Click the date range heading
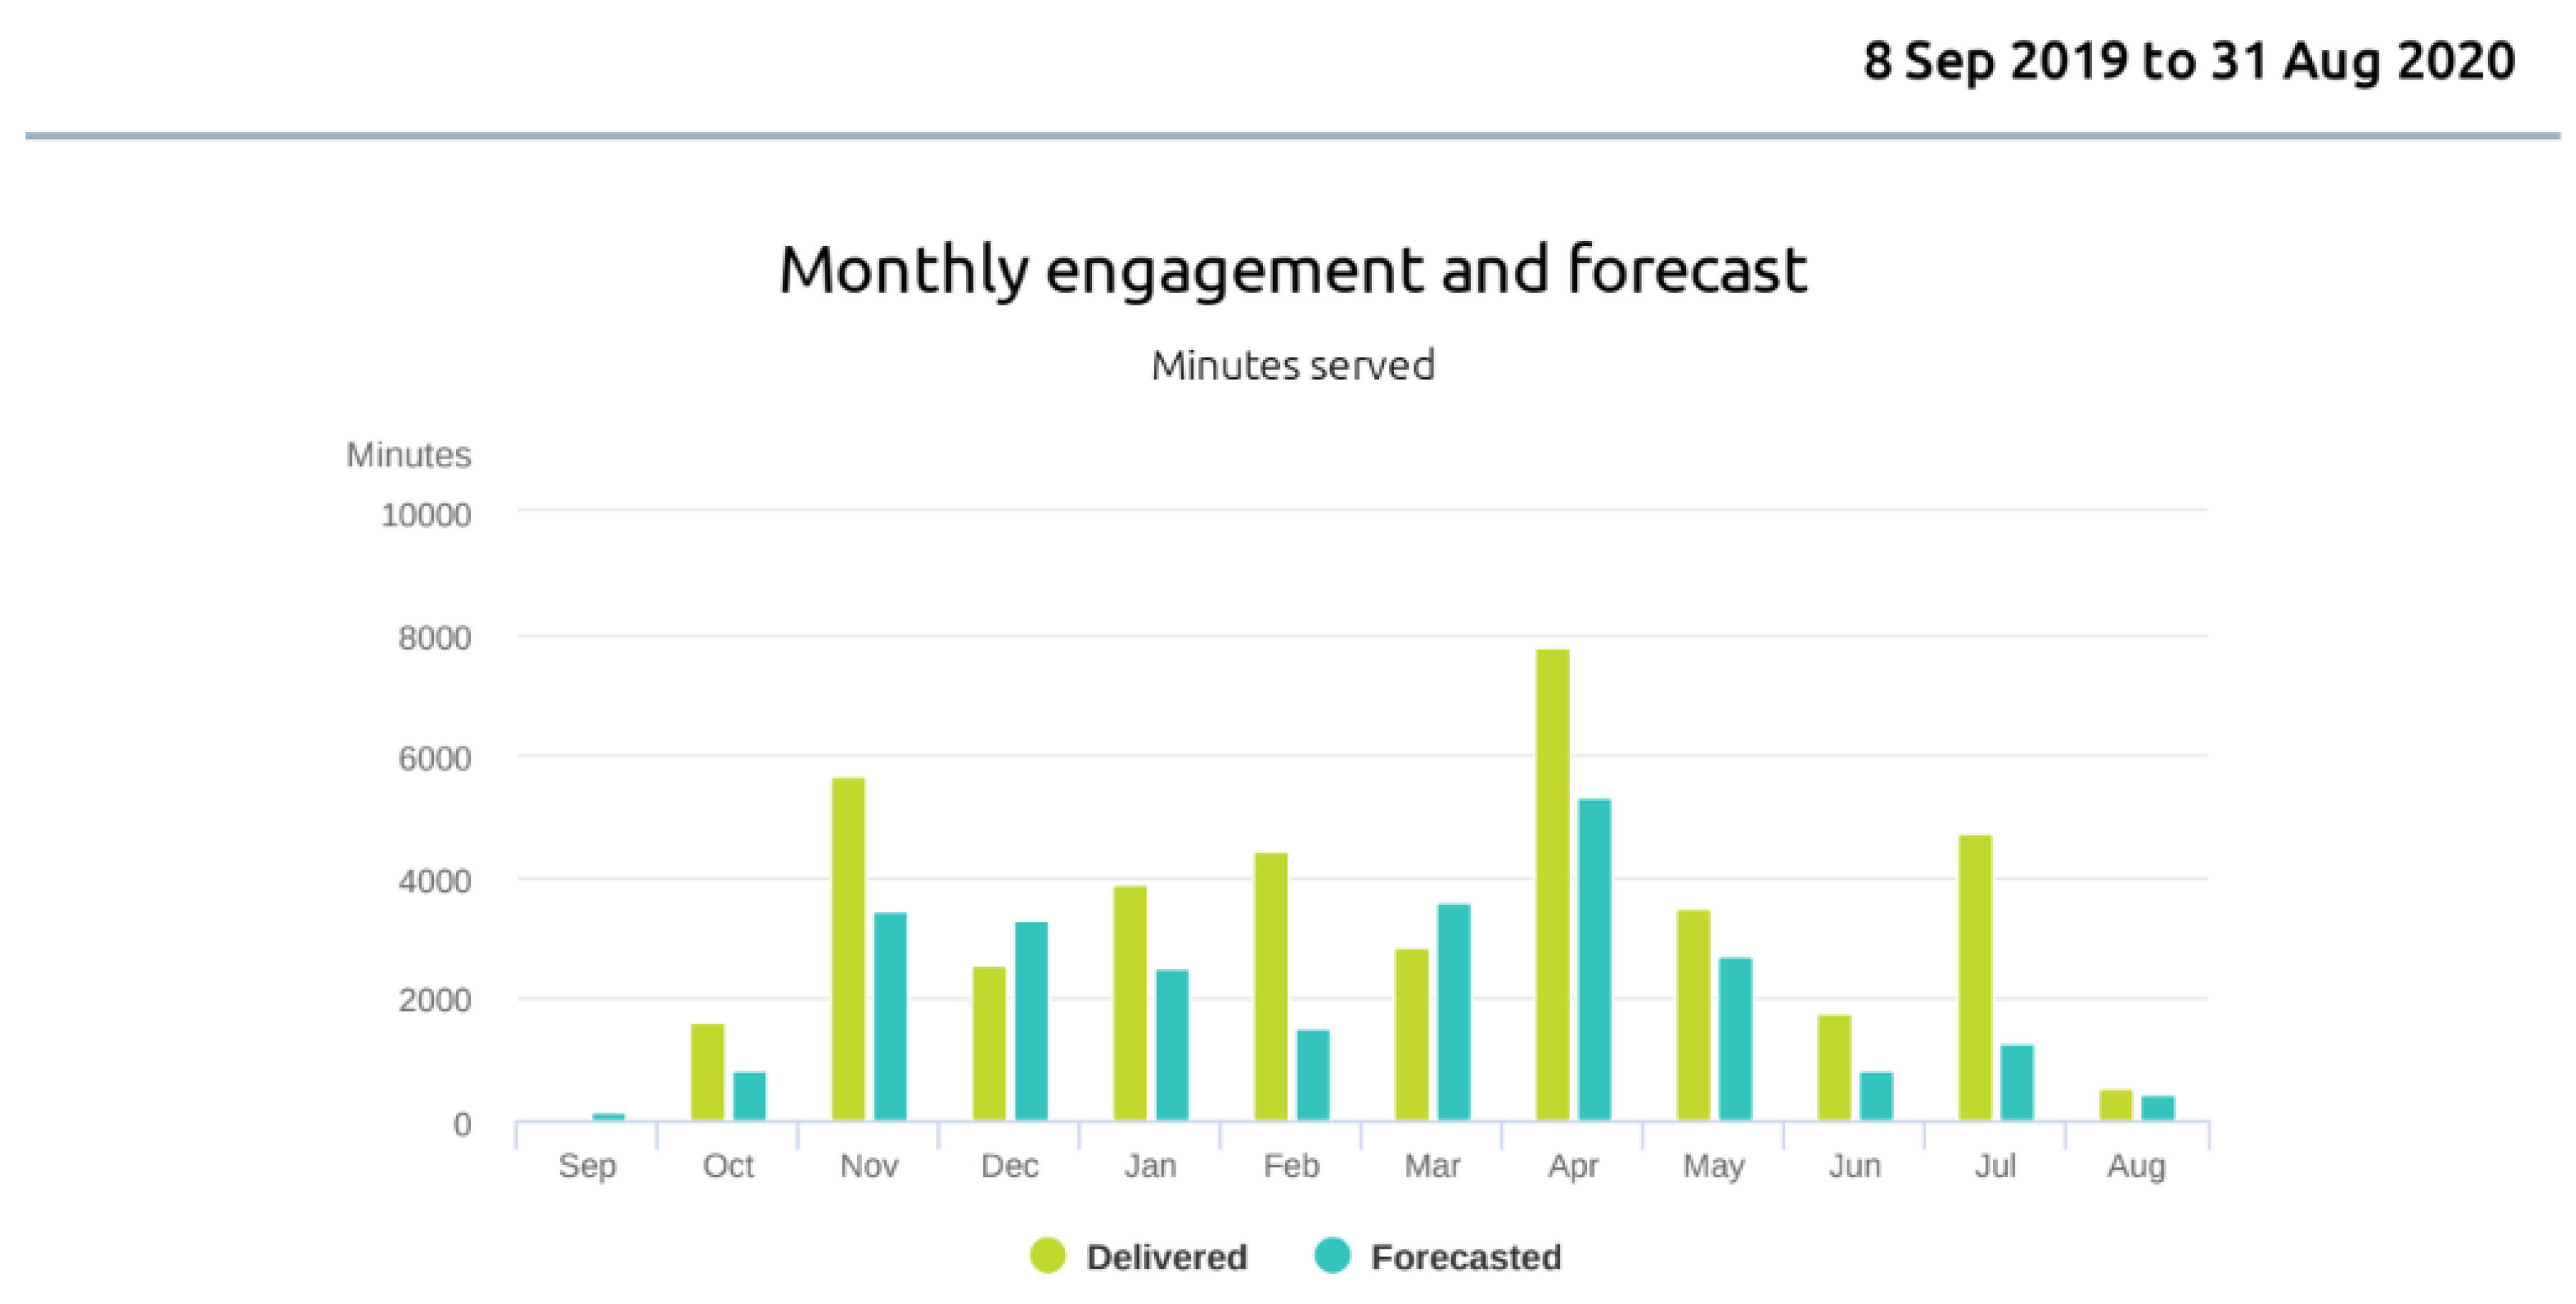Image resolution: width=2576 pixels, height=1304 pixels. point(2188,61)
